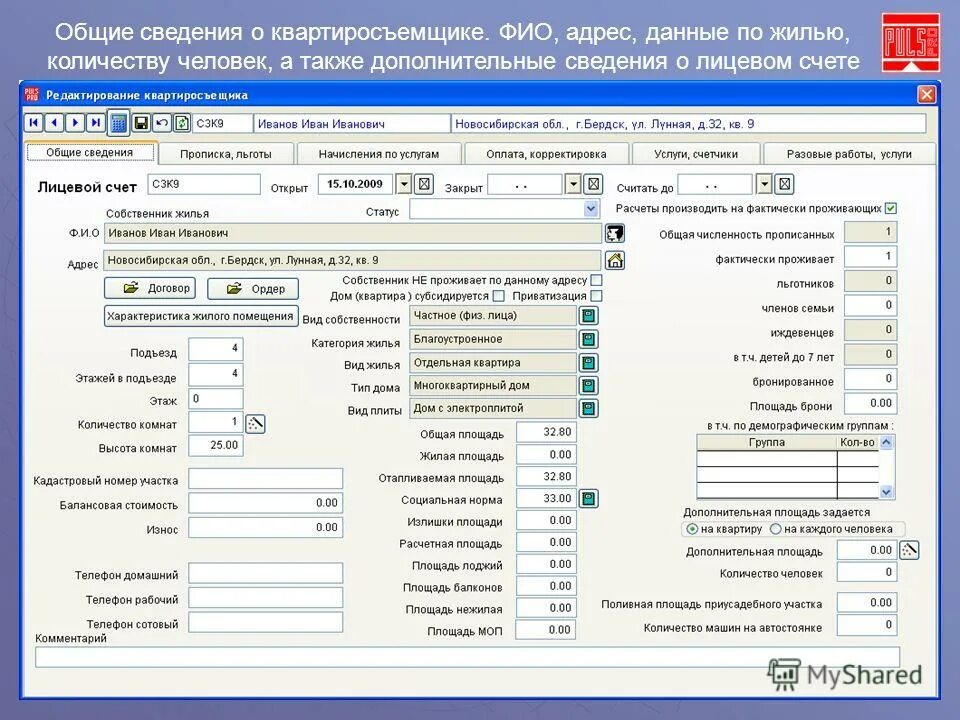The width and height of the screenshot is (960, 720).
Task: Click the Подъезд input field
Action: click(x=216, y=348)
